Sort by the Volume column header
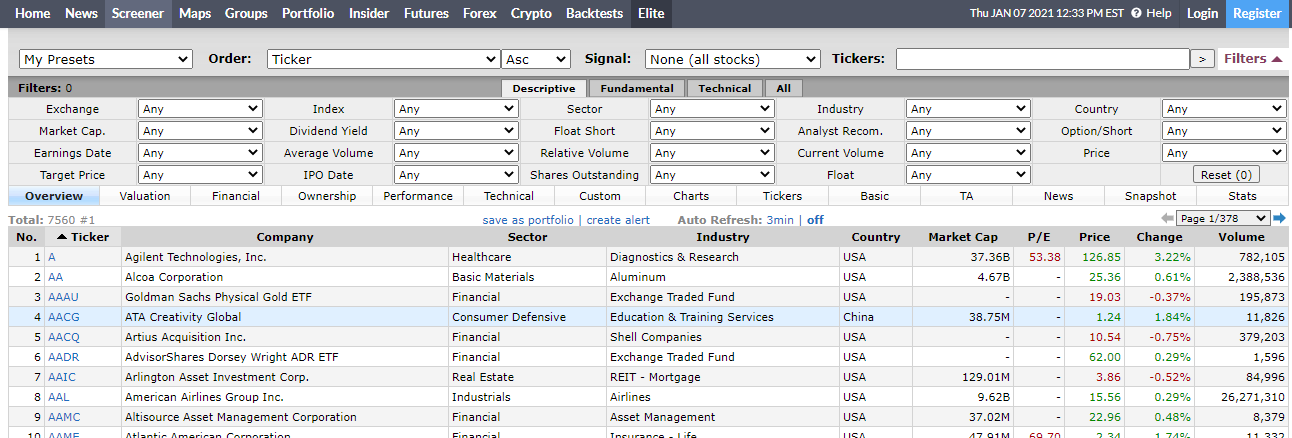Viewport: 1292px width, 438px height. pos(1241,237)
